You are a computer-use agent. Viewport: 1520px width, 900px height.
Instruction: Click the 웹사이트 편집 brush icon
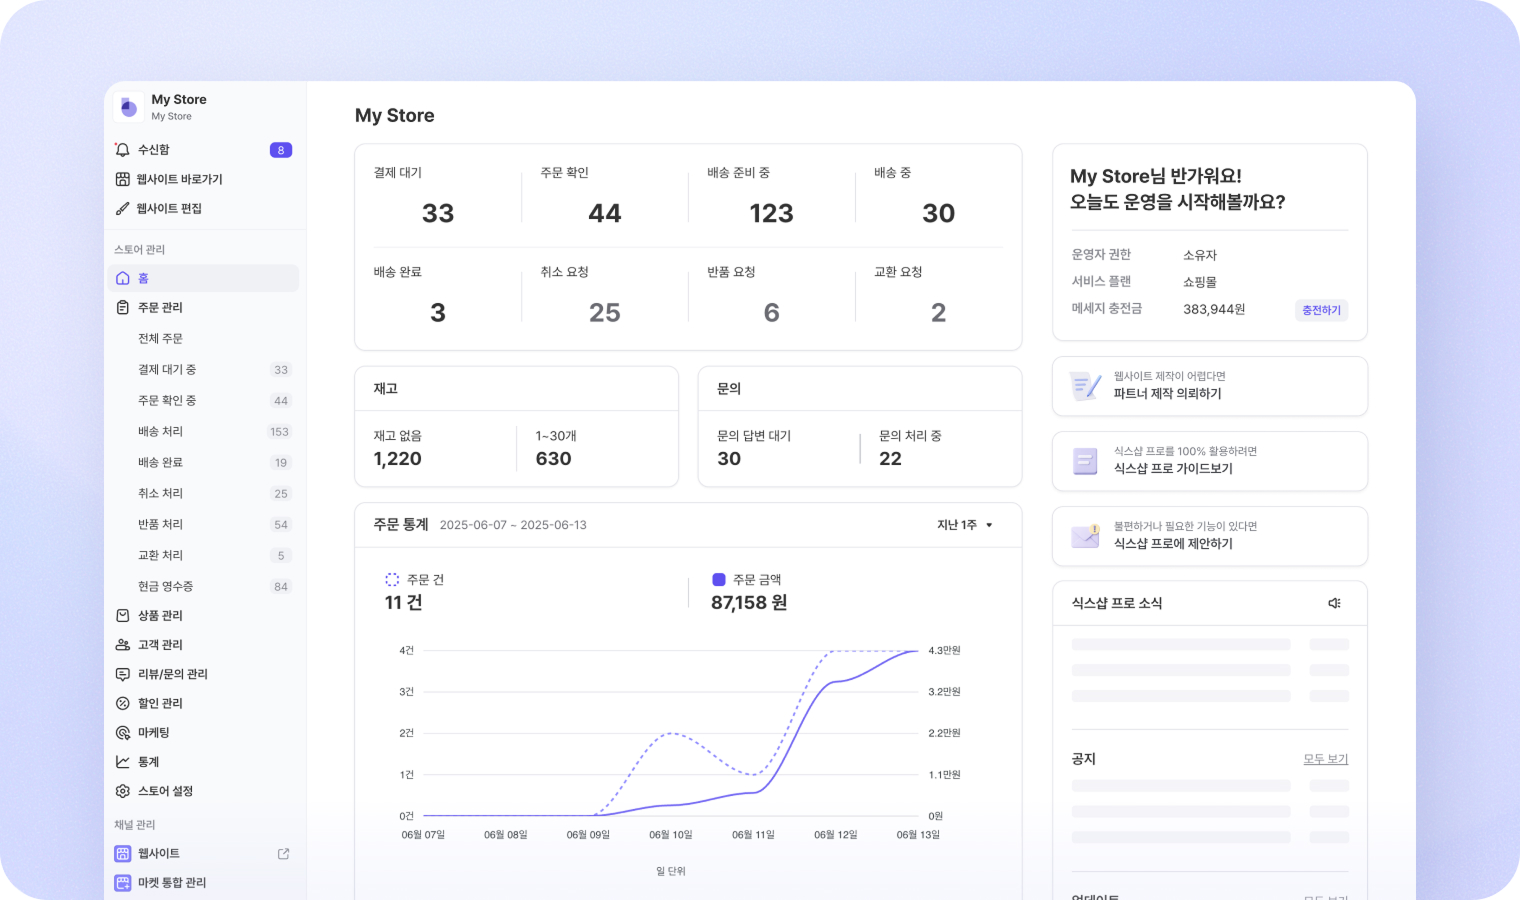[x=122, y=209]
